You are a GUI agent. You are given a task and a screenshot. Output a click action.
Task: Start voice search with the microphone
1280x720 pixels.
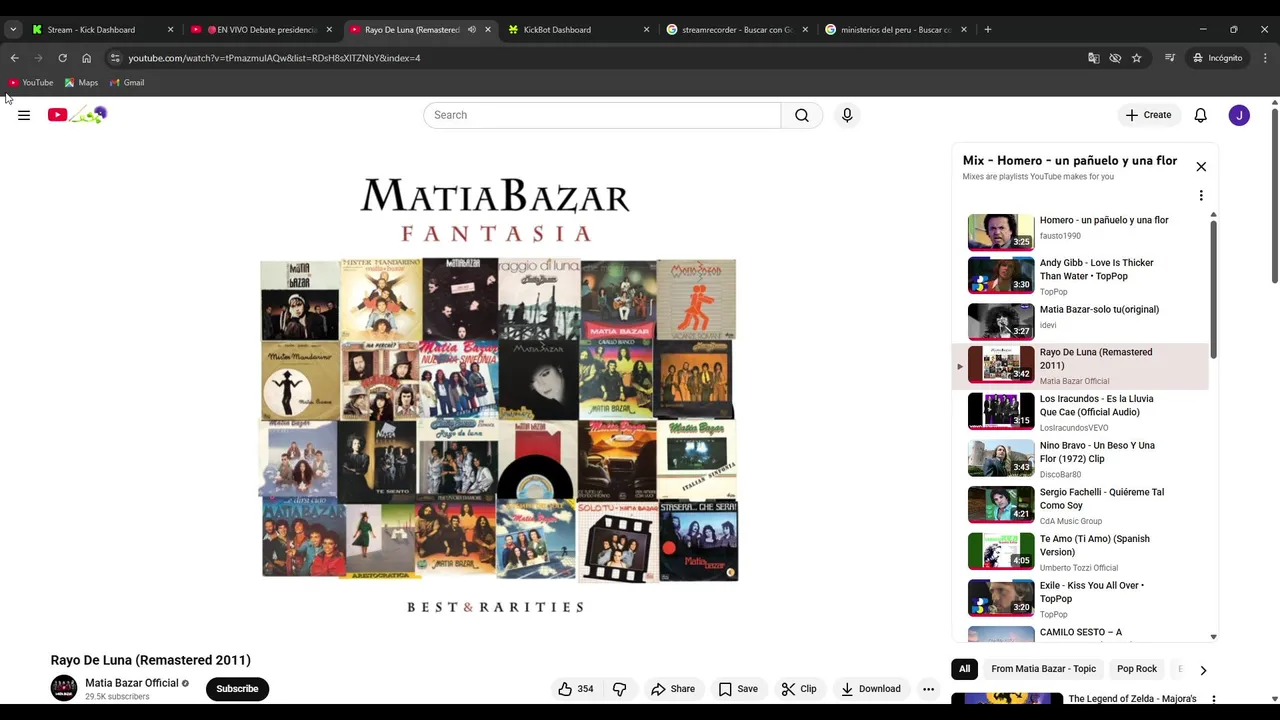[x=847, y=115]
